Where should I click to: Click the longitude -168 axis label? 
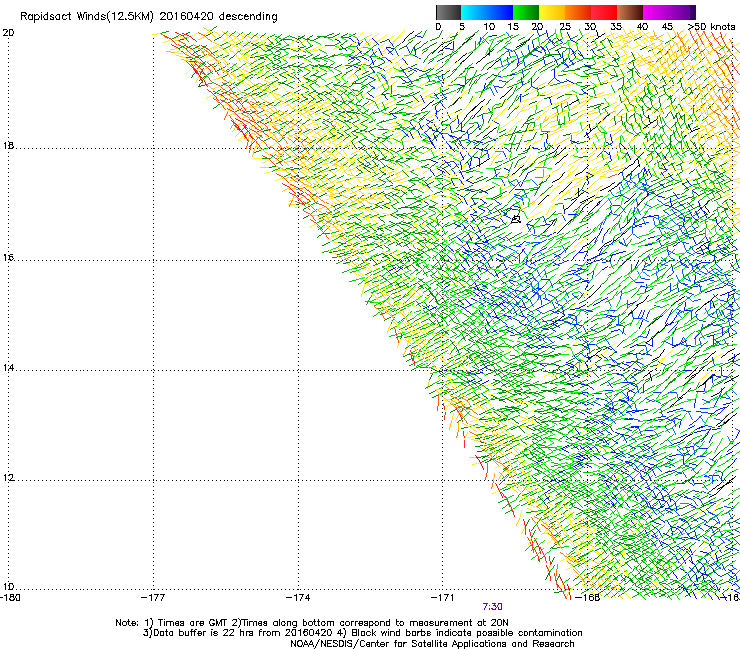pos(588,598)
